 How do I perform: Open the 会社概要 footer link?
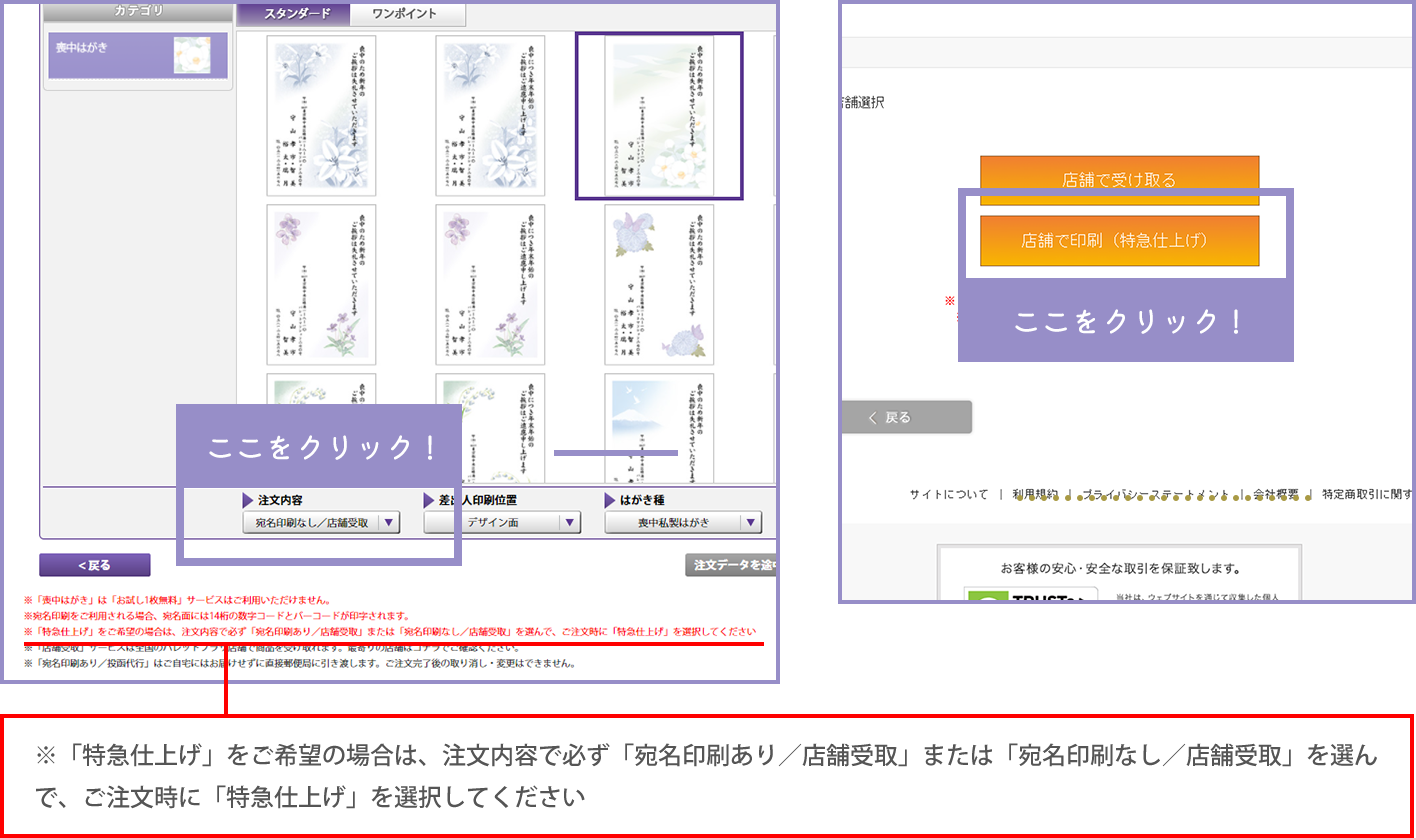pyautogui.click(x=1275, y=494)
